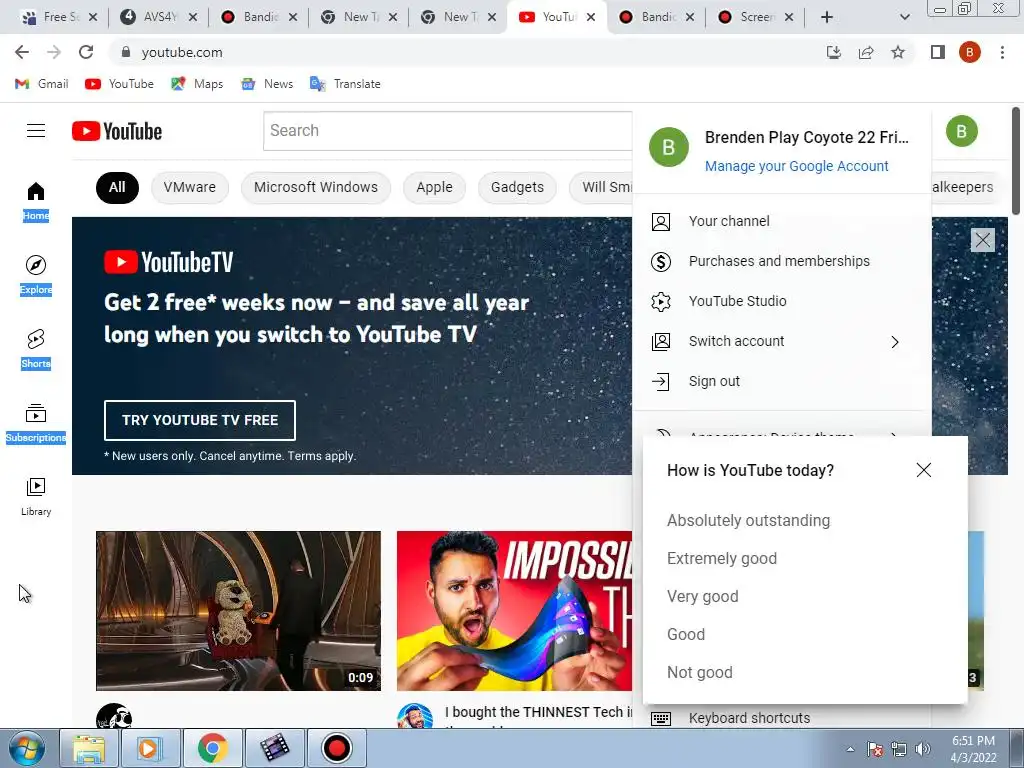1024x768 pixels.
Task: Open Subscriptions in the sidebar
Action: tap(36, 423)
